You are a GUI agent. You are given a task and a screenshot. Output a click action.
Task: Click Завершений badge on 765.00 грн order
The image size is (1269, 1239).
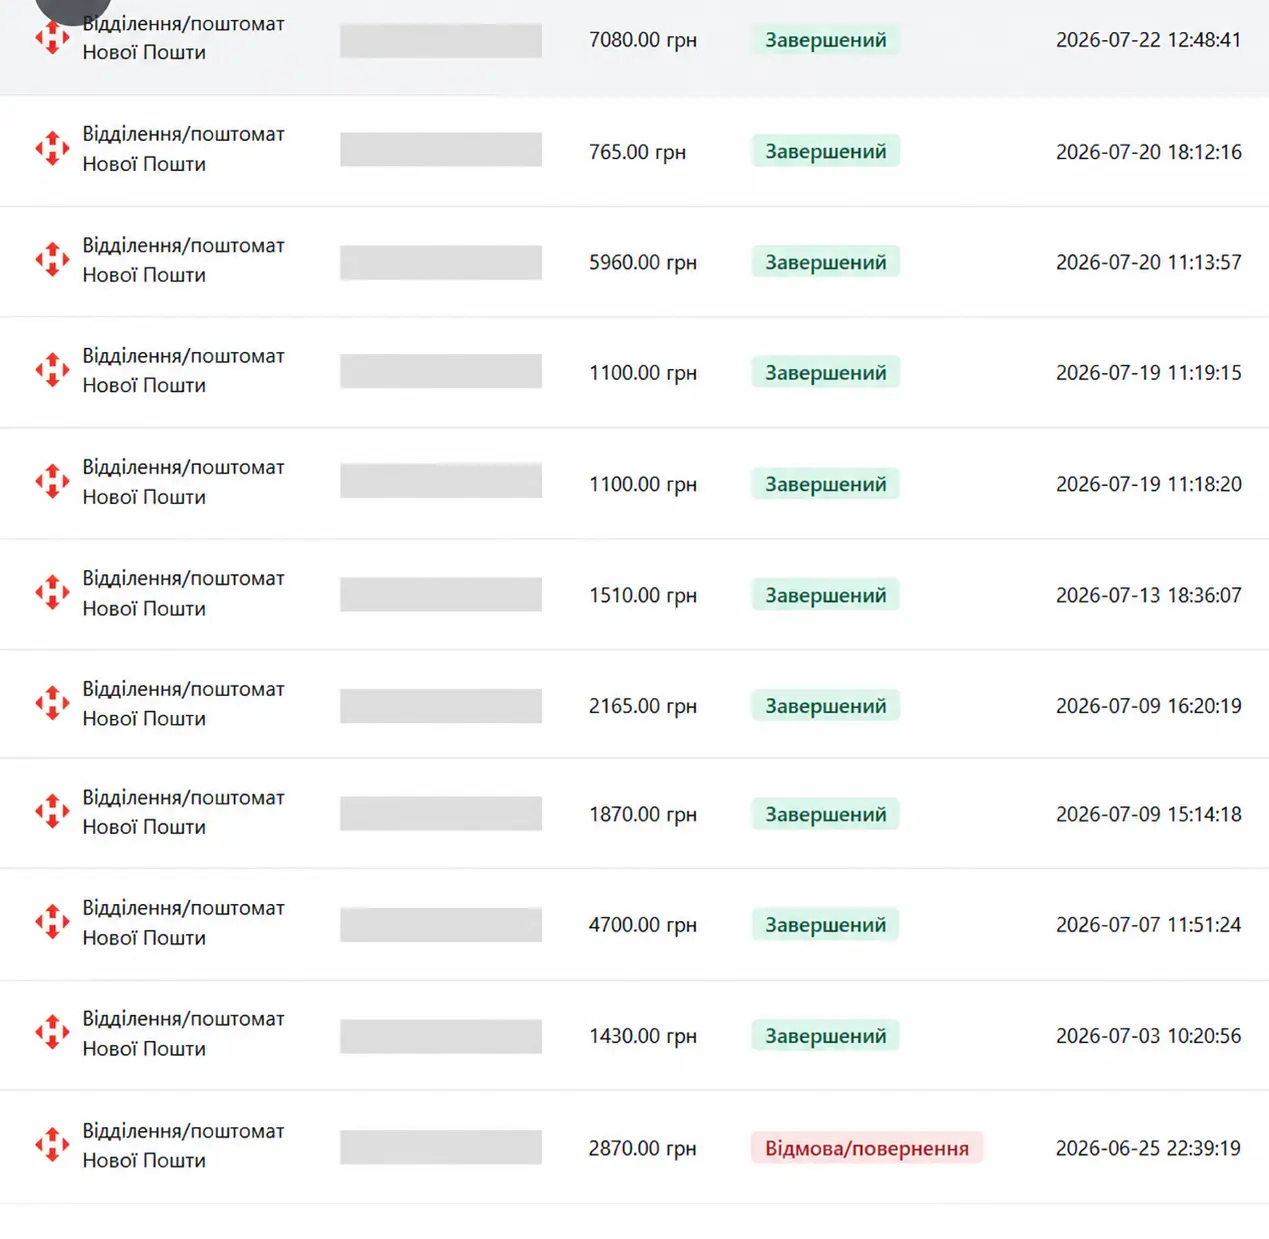pos(825,151)
